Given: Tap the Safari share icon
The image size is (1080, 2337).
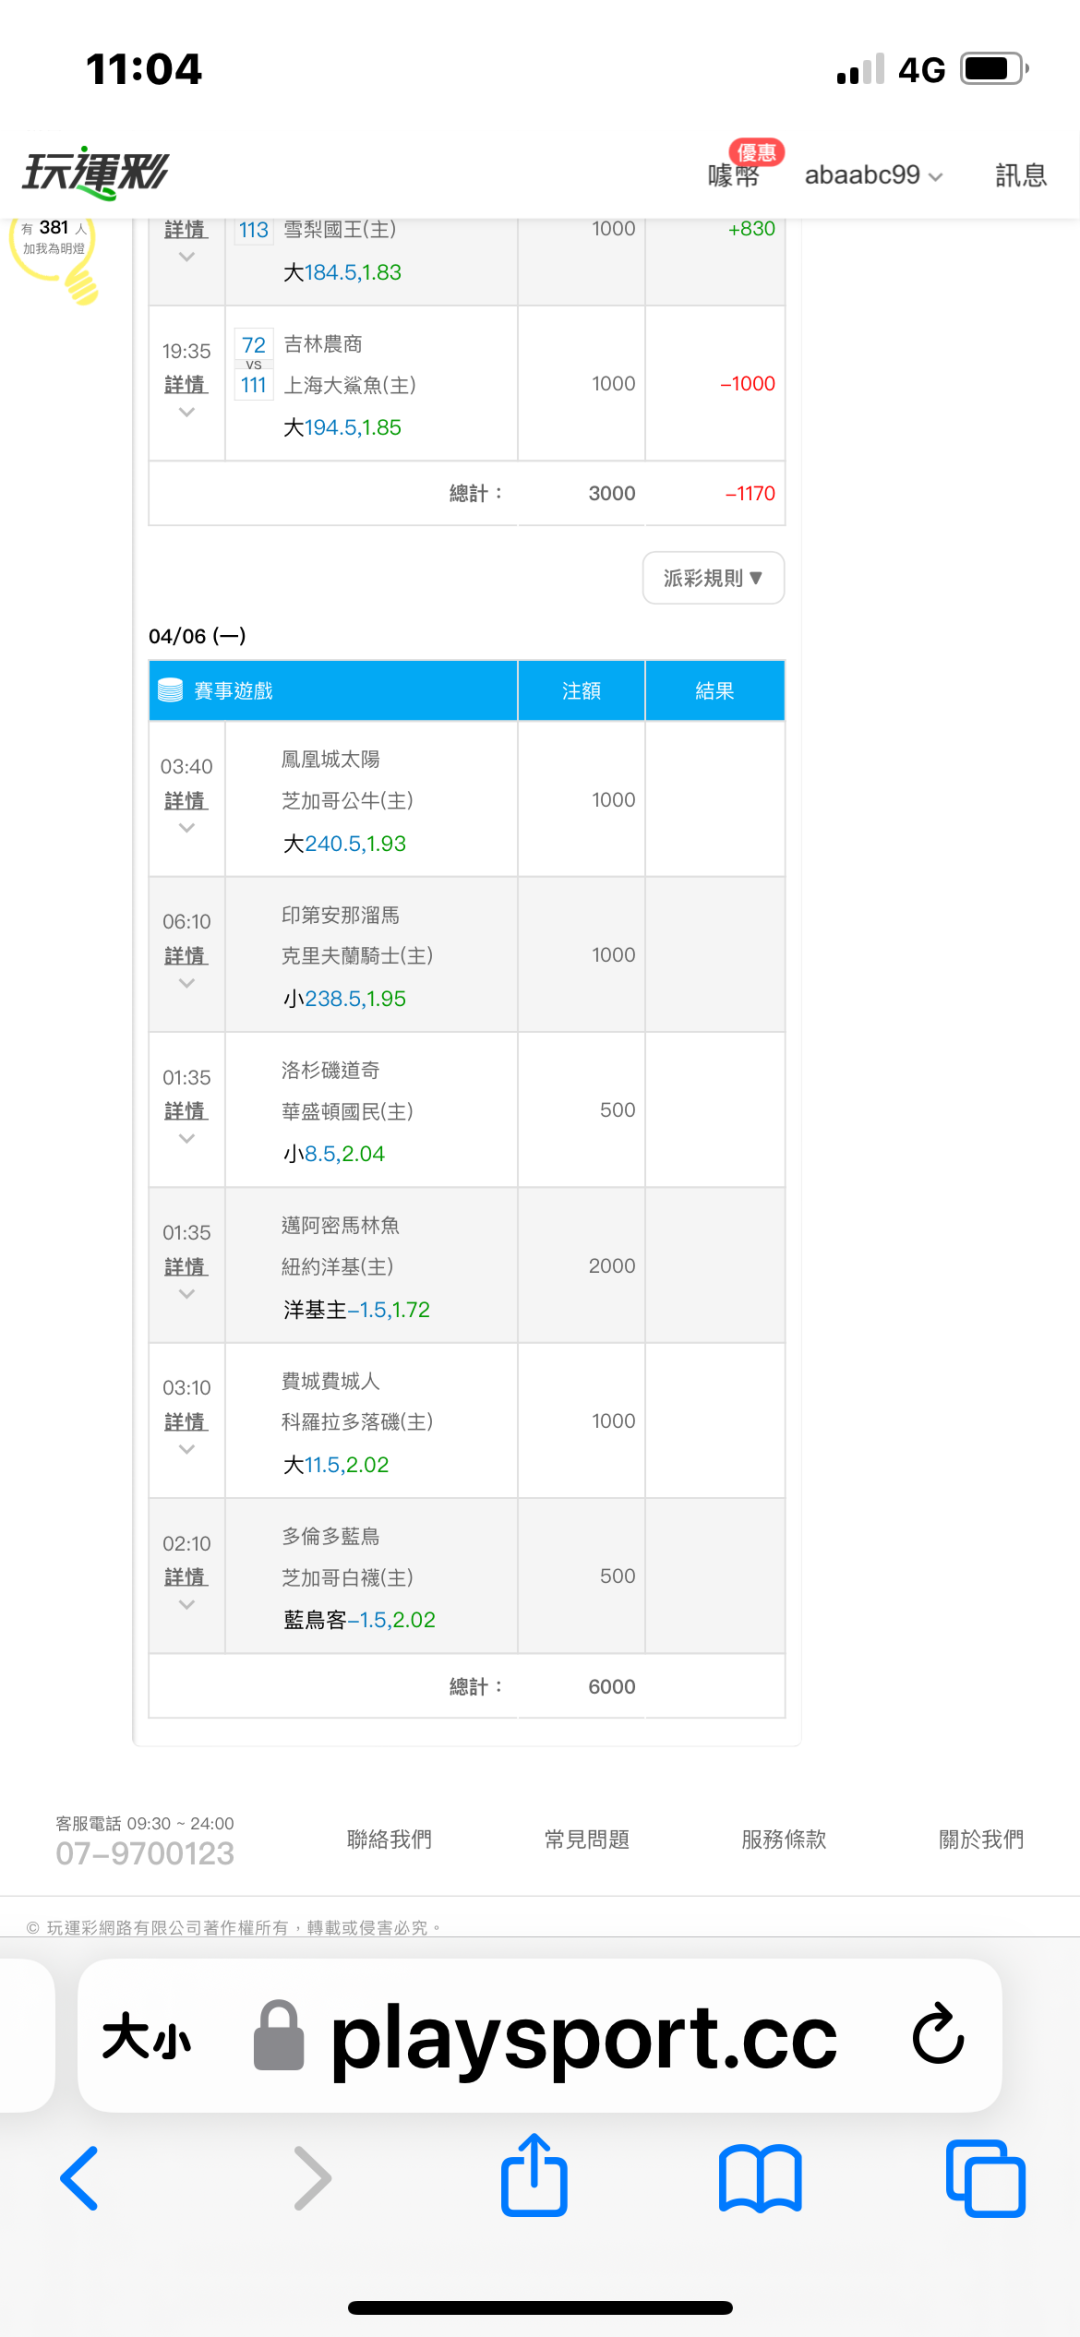Looking at the screenshot, I should [x=534, y=2175].
